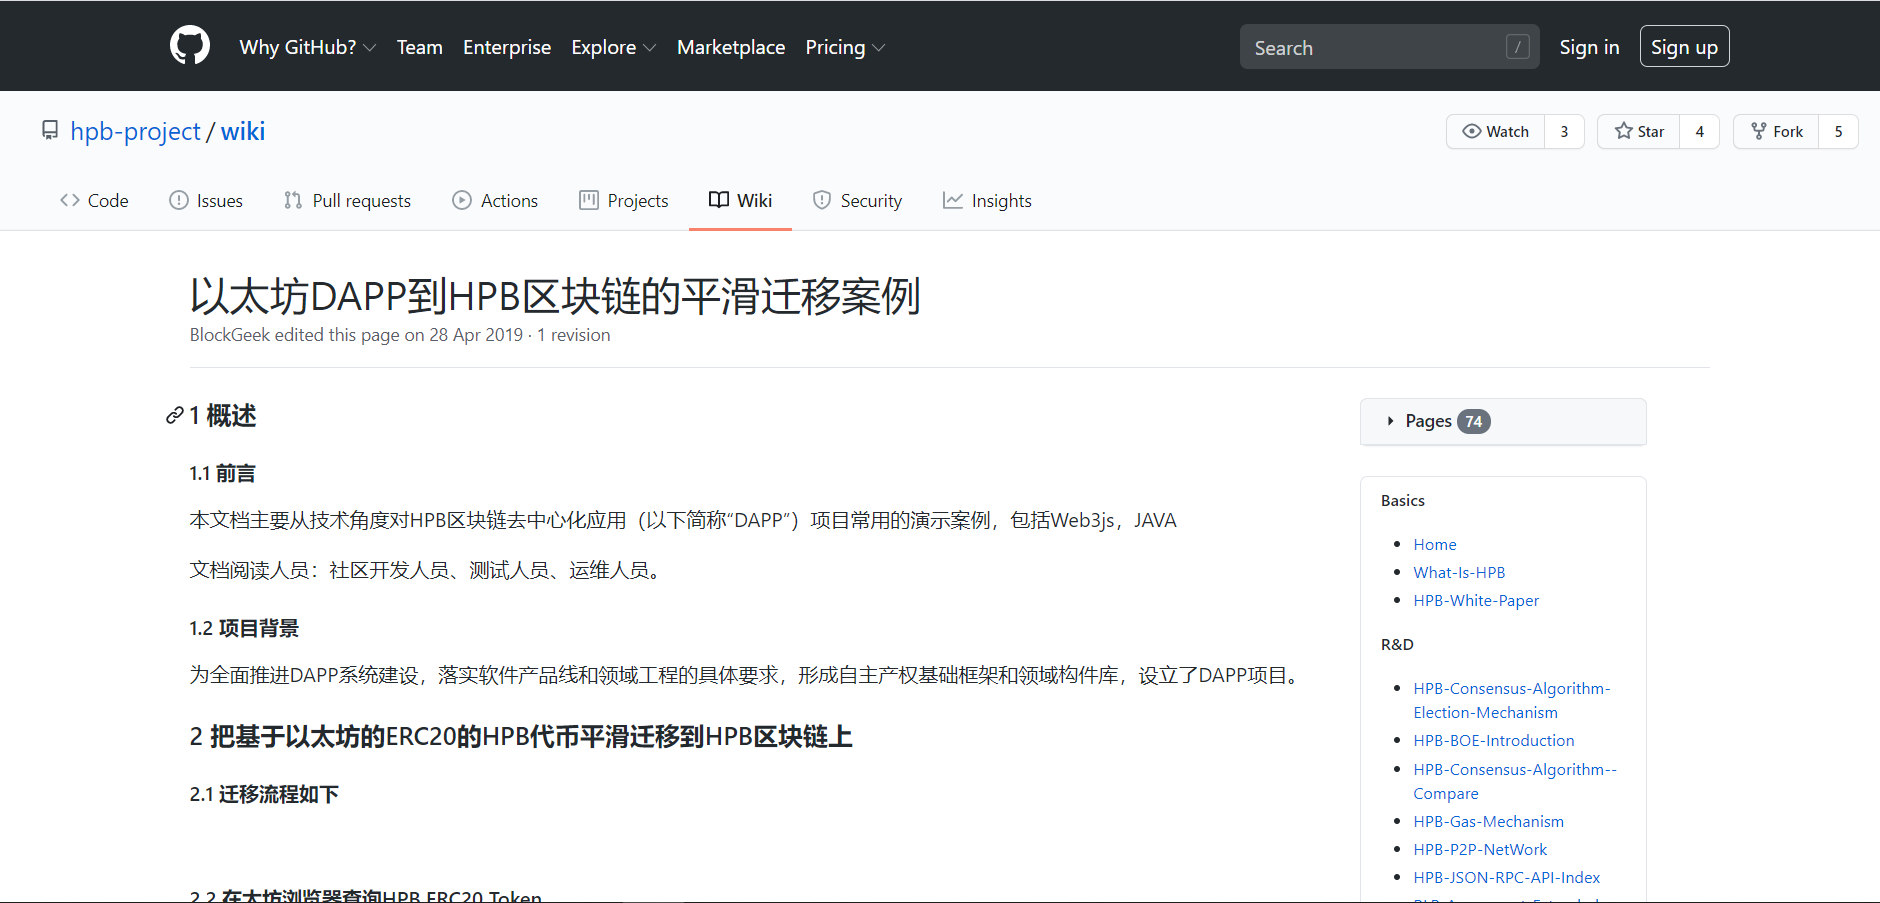Click the page title 以太坊DAPP到HPB区块链的平滑迁移案例
The height and width of the screenshot is (903, 1880).
pos(555,296)
